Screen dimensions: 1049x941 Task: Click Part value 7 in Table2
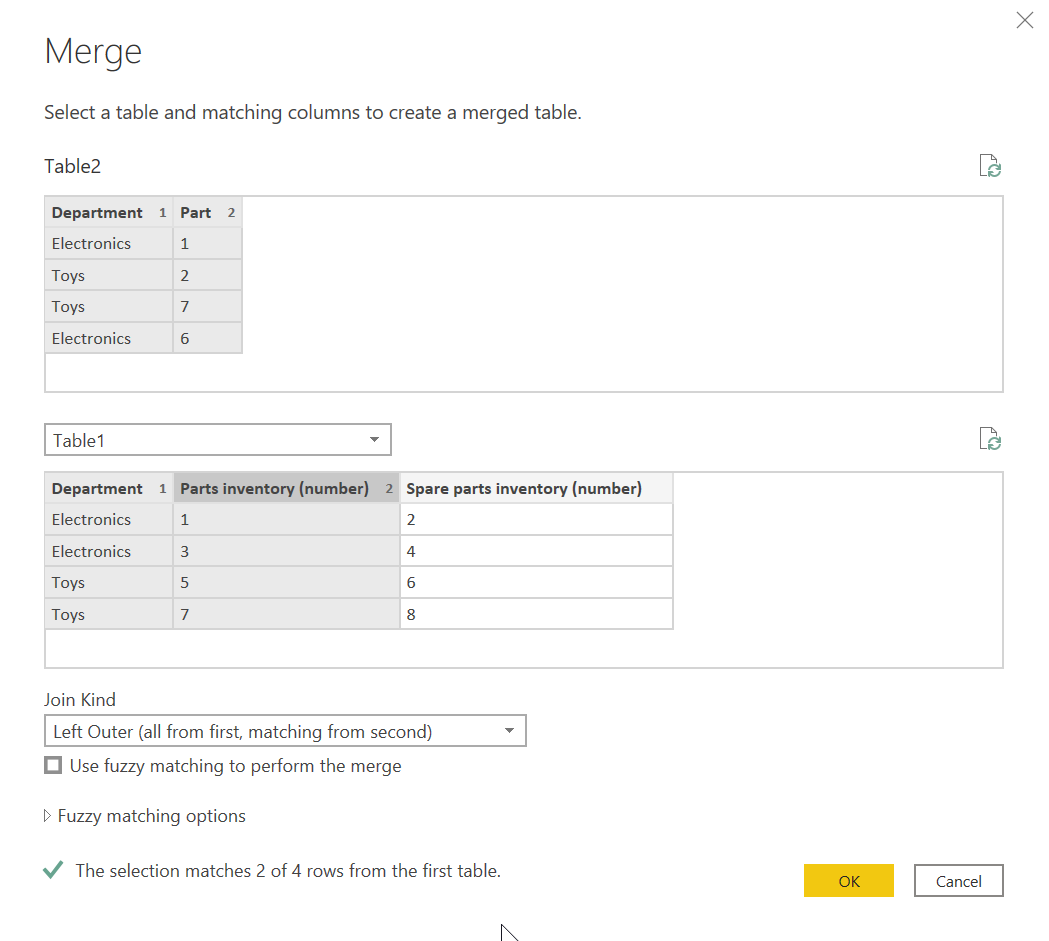pos(207,307)
